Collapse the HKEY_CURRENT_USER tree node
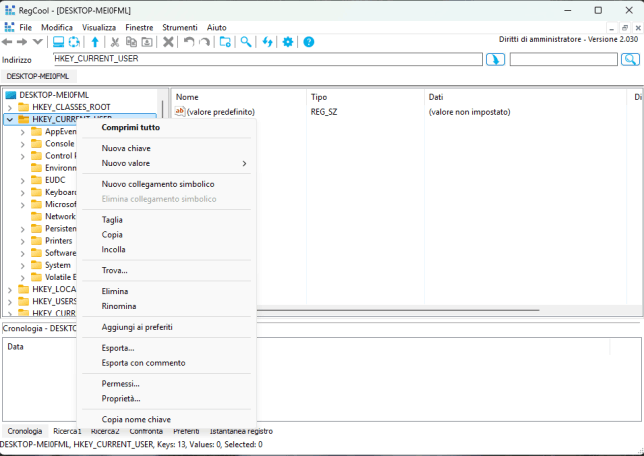The height and width of the screenshot is (456, 644). point(10,119)
